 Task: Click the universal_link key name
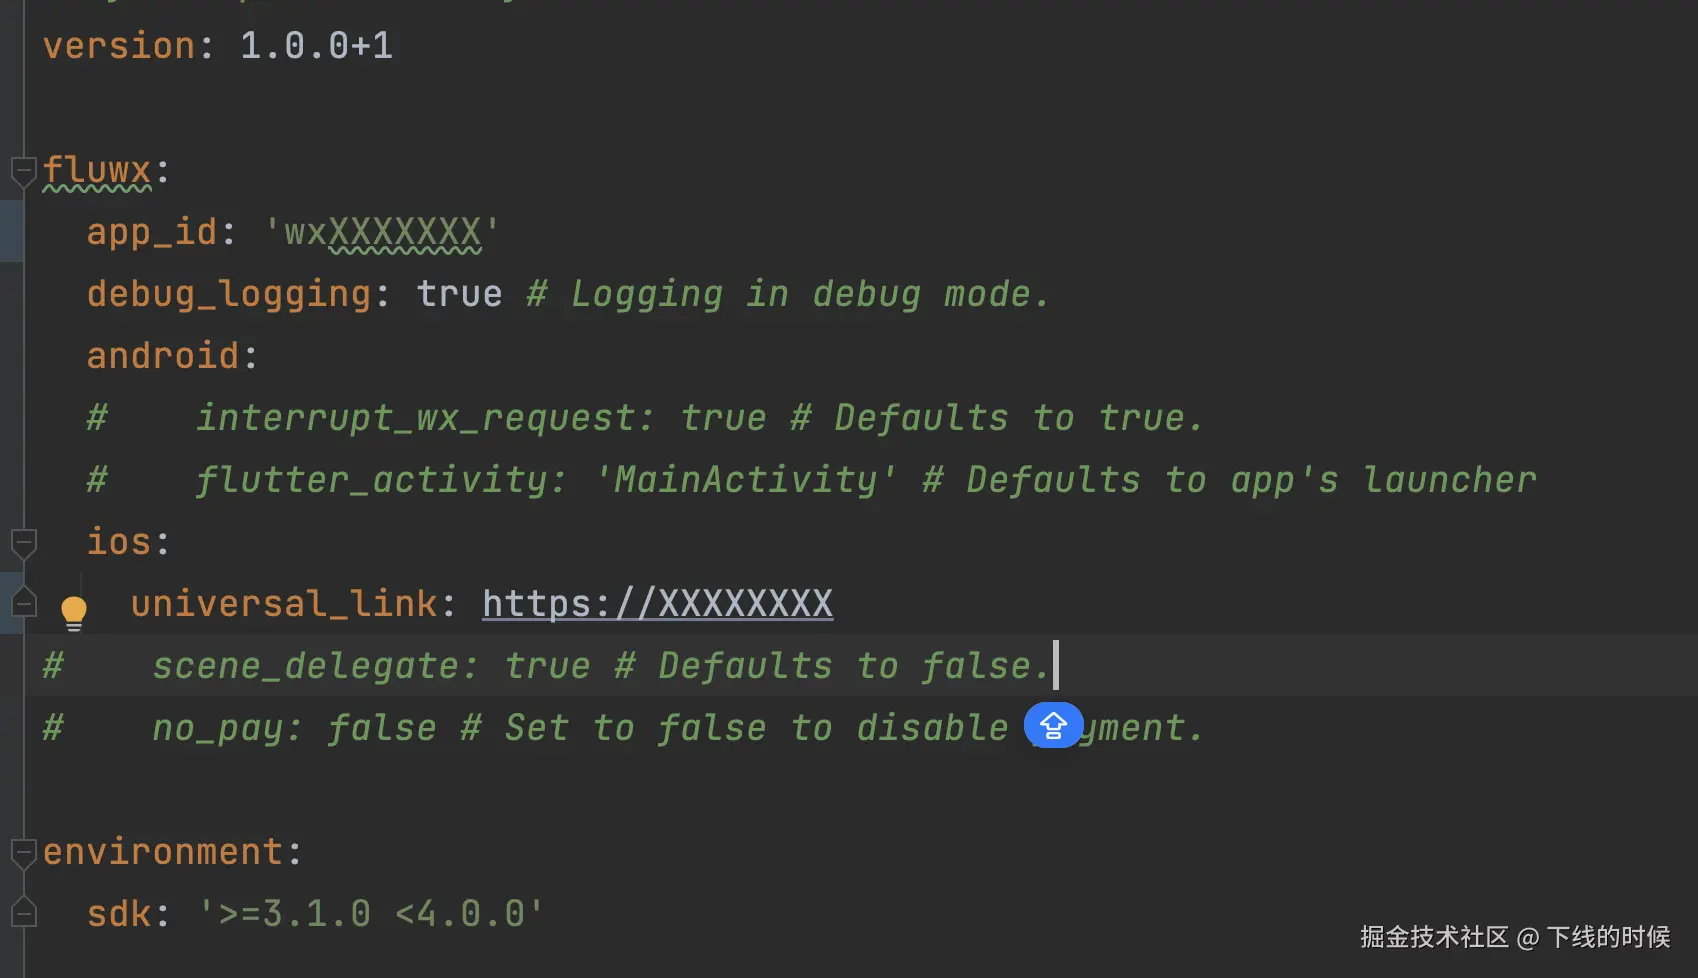click(x=284, y=604)
